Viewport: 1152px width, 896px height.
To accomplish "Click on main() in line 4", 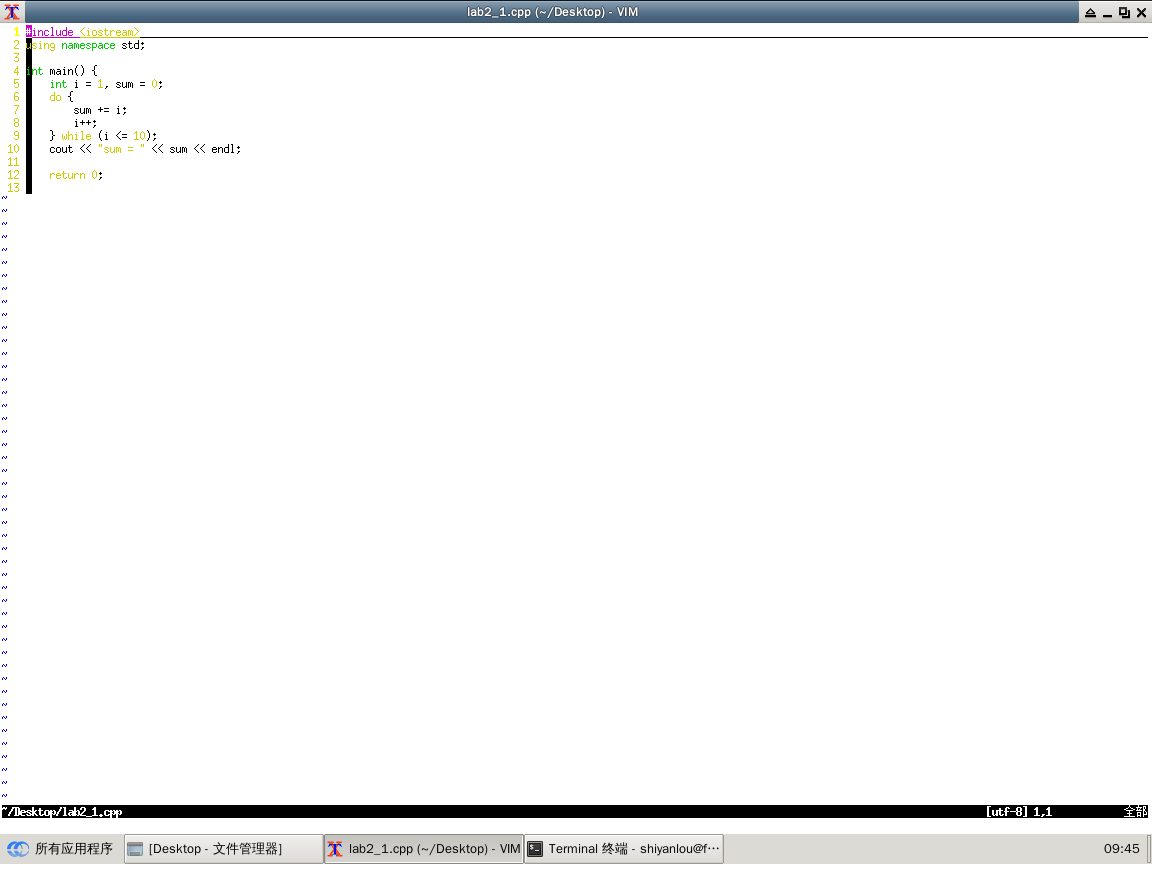I will (67, 71).
